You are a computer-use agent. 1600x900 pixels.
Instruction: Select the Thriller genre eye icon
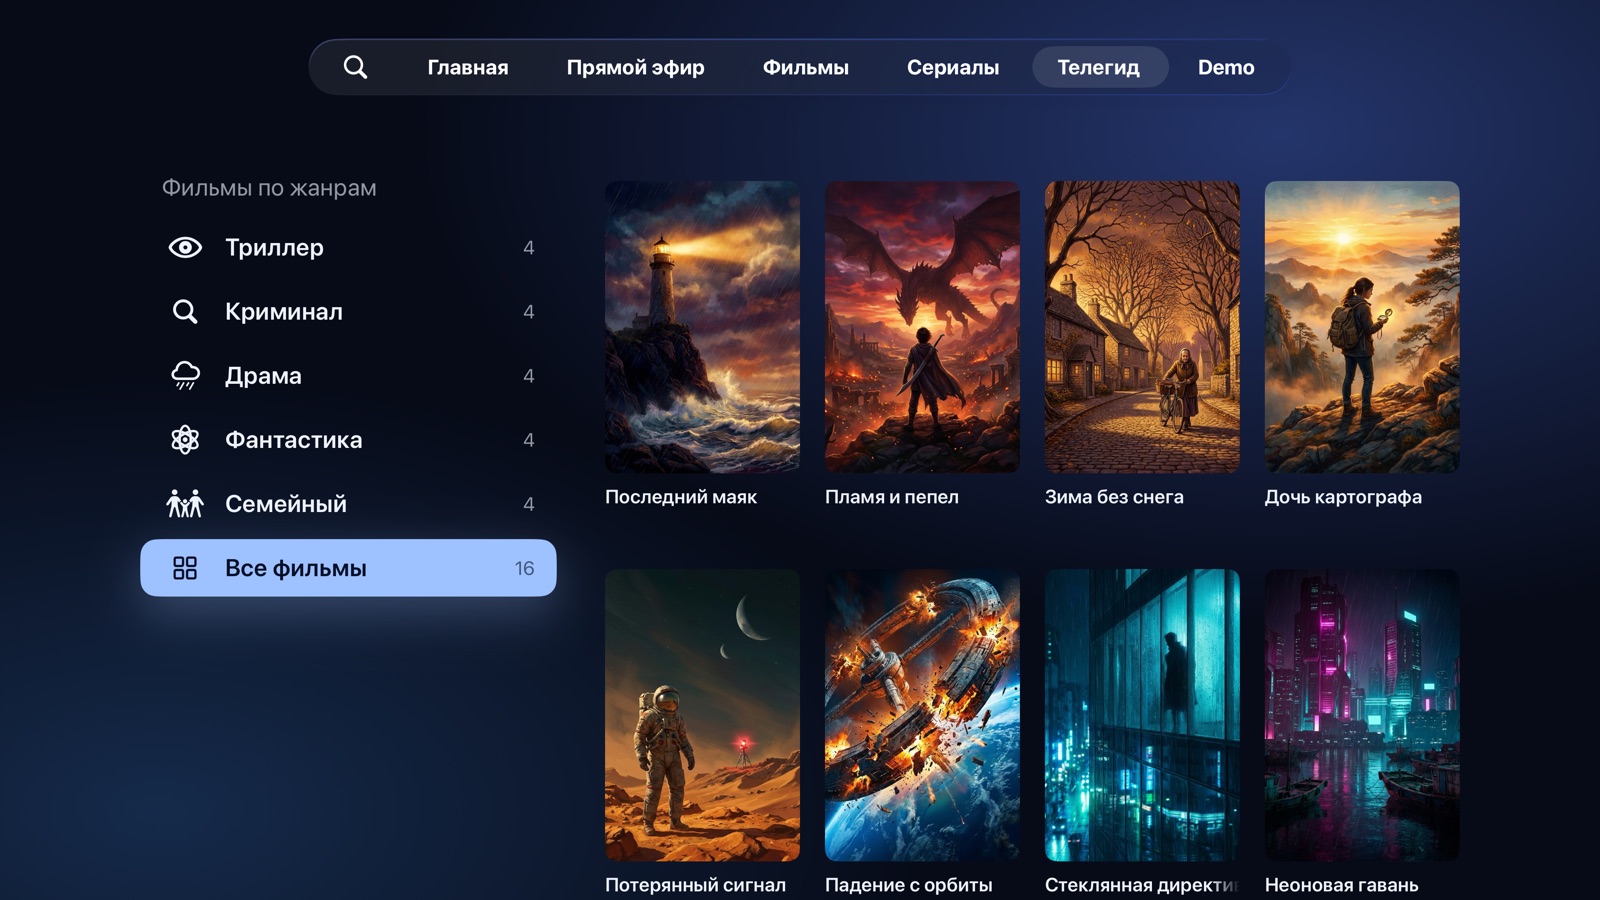[185, 247]
